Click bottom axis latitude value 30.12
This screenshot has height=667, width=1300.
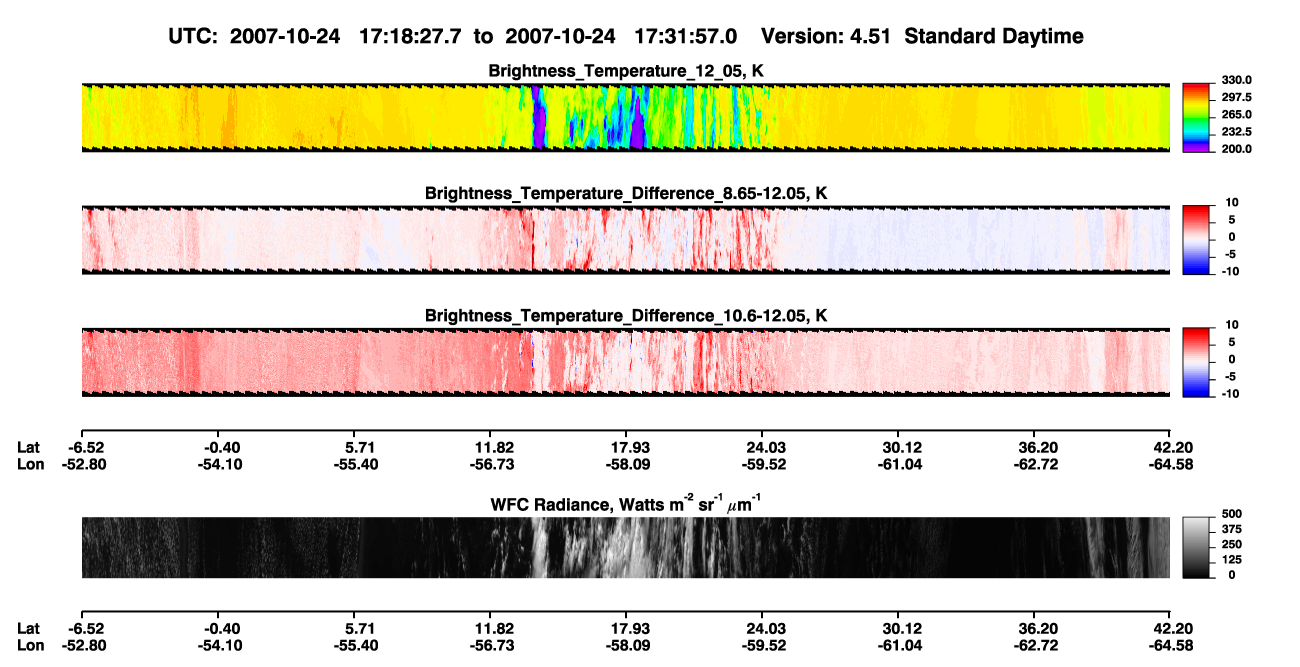[902, 628]
